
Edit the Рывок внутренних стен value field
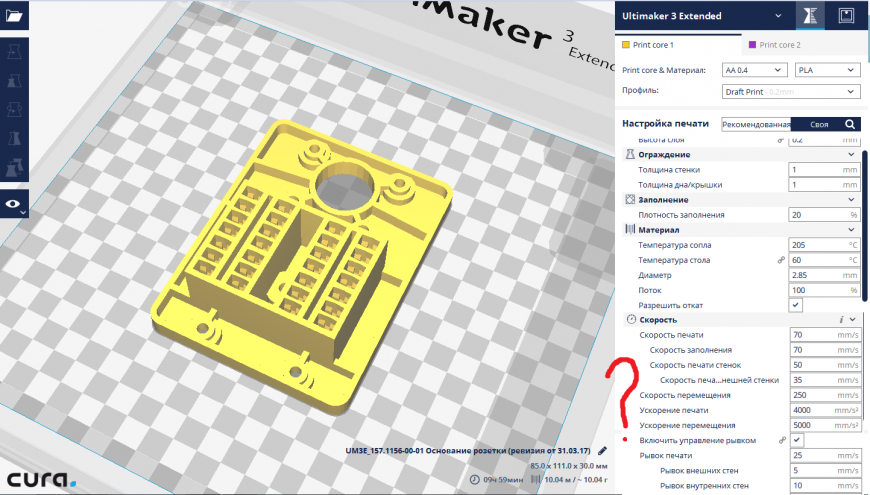click(x=826, y=485)
